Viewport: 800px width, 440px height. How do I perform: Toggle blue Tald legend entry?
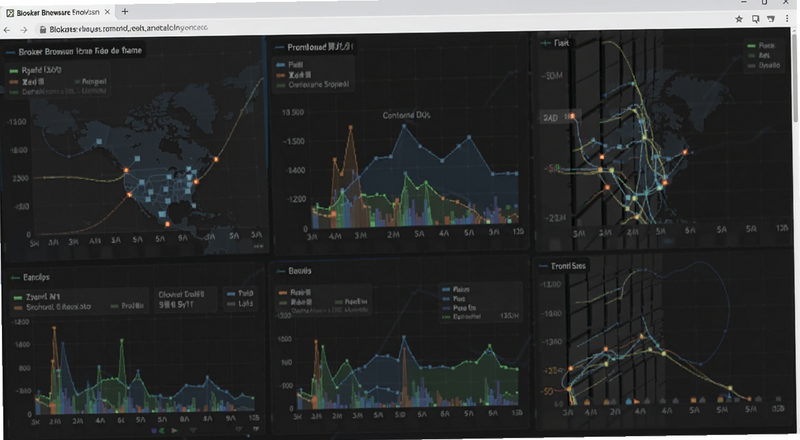point(240,294)
